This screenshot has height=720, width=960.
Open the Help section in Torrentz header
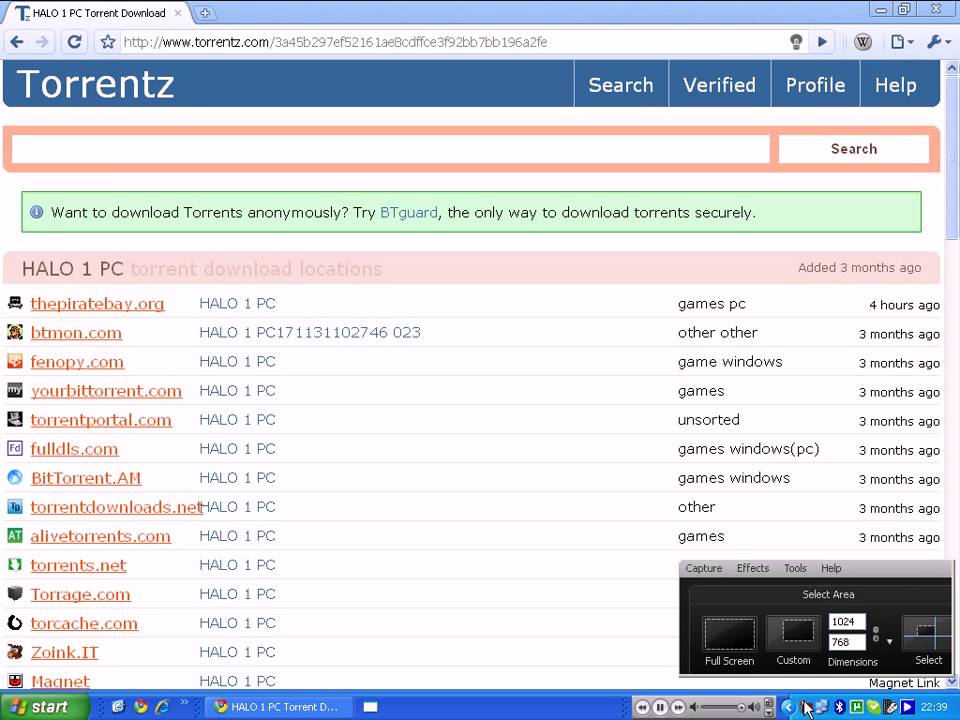pyautogui.click(x=895, y=84)
